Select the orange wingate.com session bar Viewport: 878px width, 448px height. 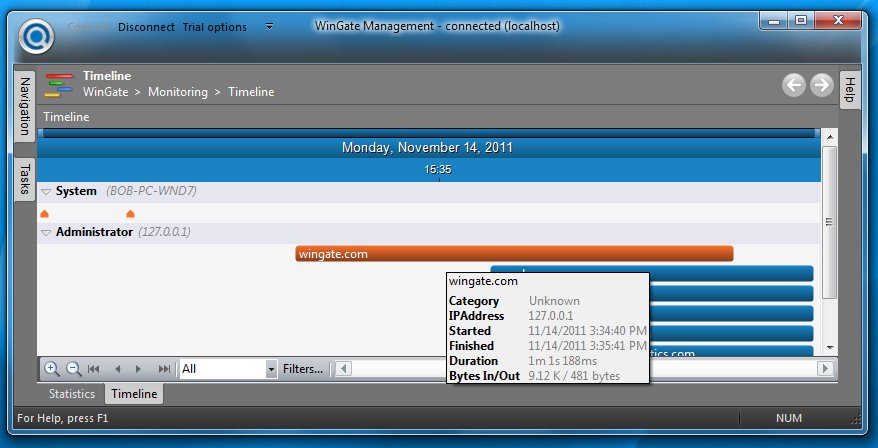click(x=514, y=254)
